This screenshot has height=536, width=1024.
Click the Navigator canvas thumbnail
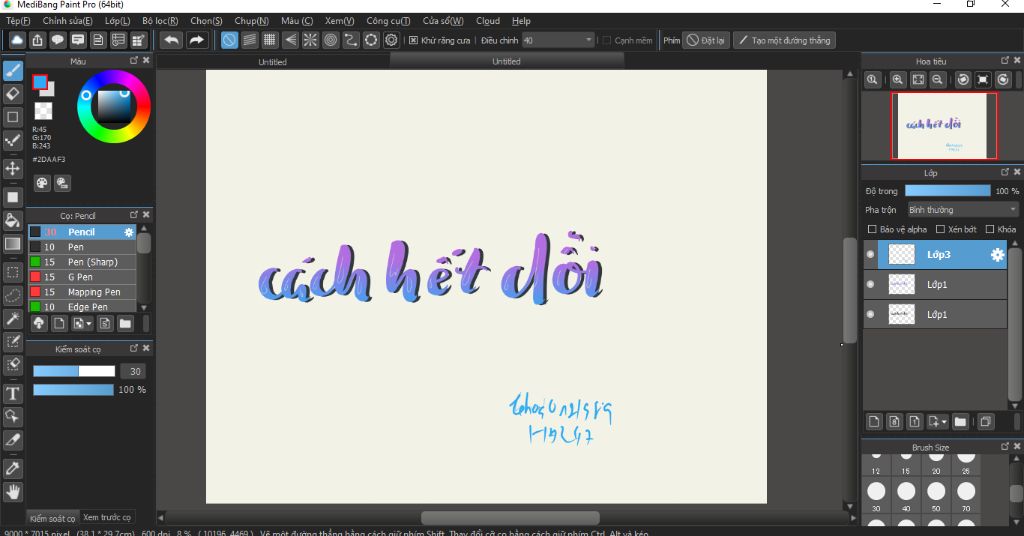click(x=944, y=125)
